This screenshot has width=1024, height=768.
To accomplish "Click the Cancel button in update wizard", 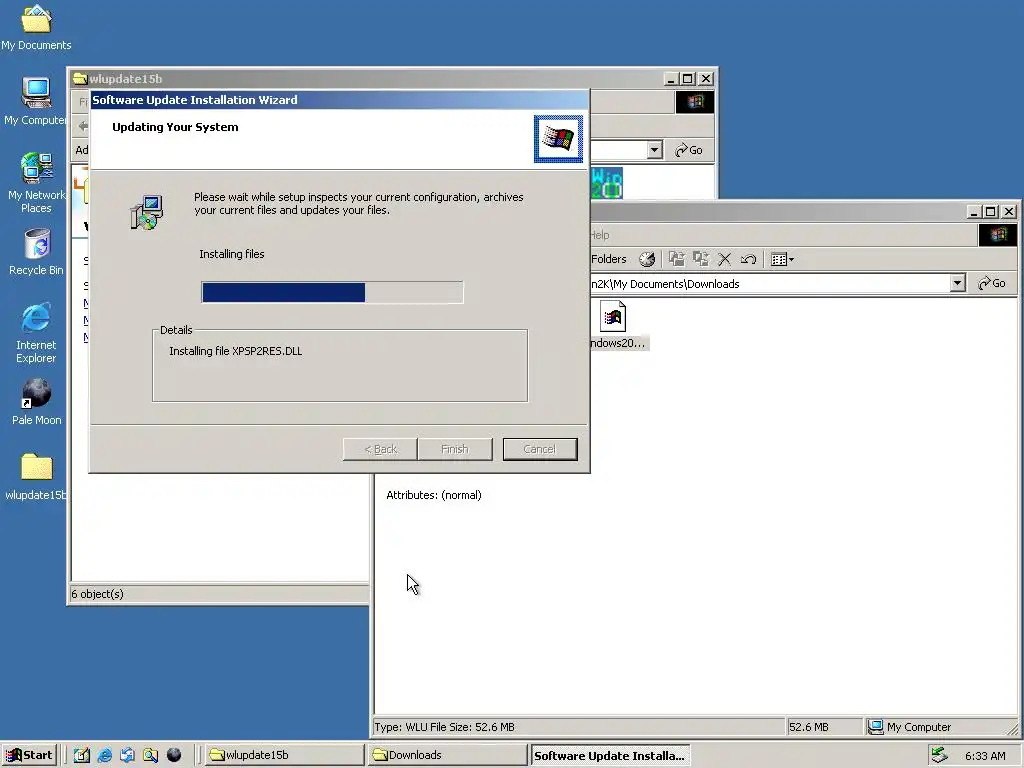I will pos(540,449).
